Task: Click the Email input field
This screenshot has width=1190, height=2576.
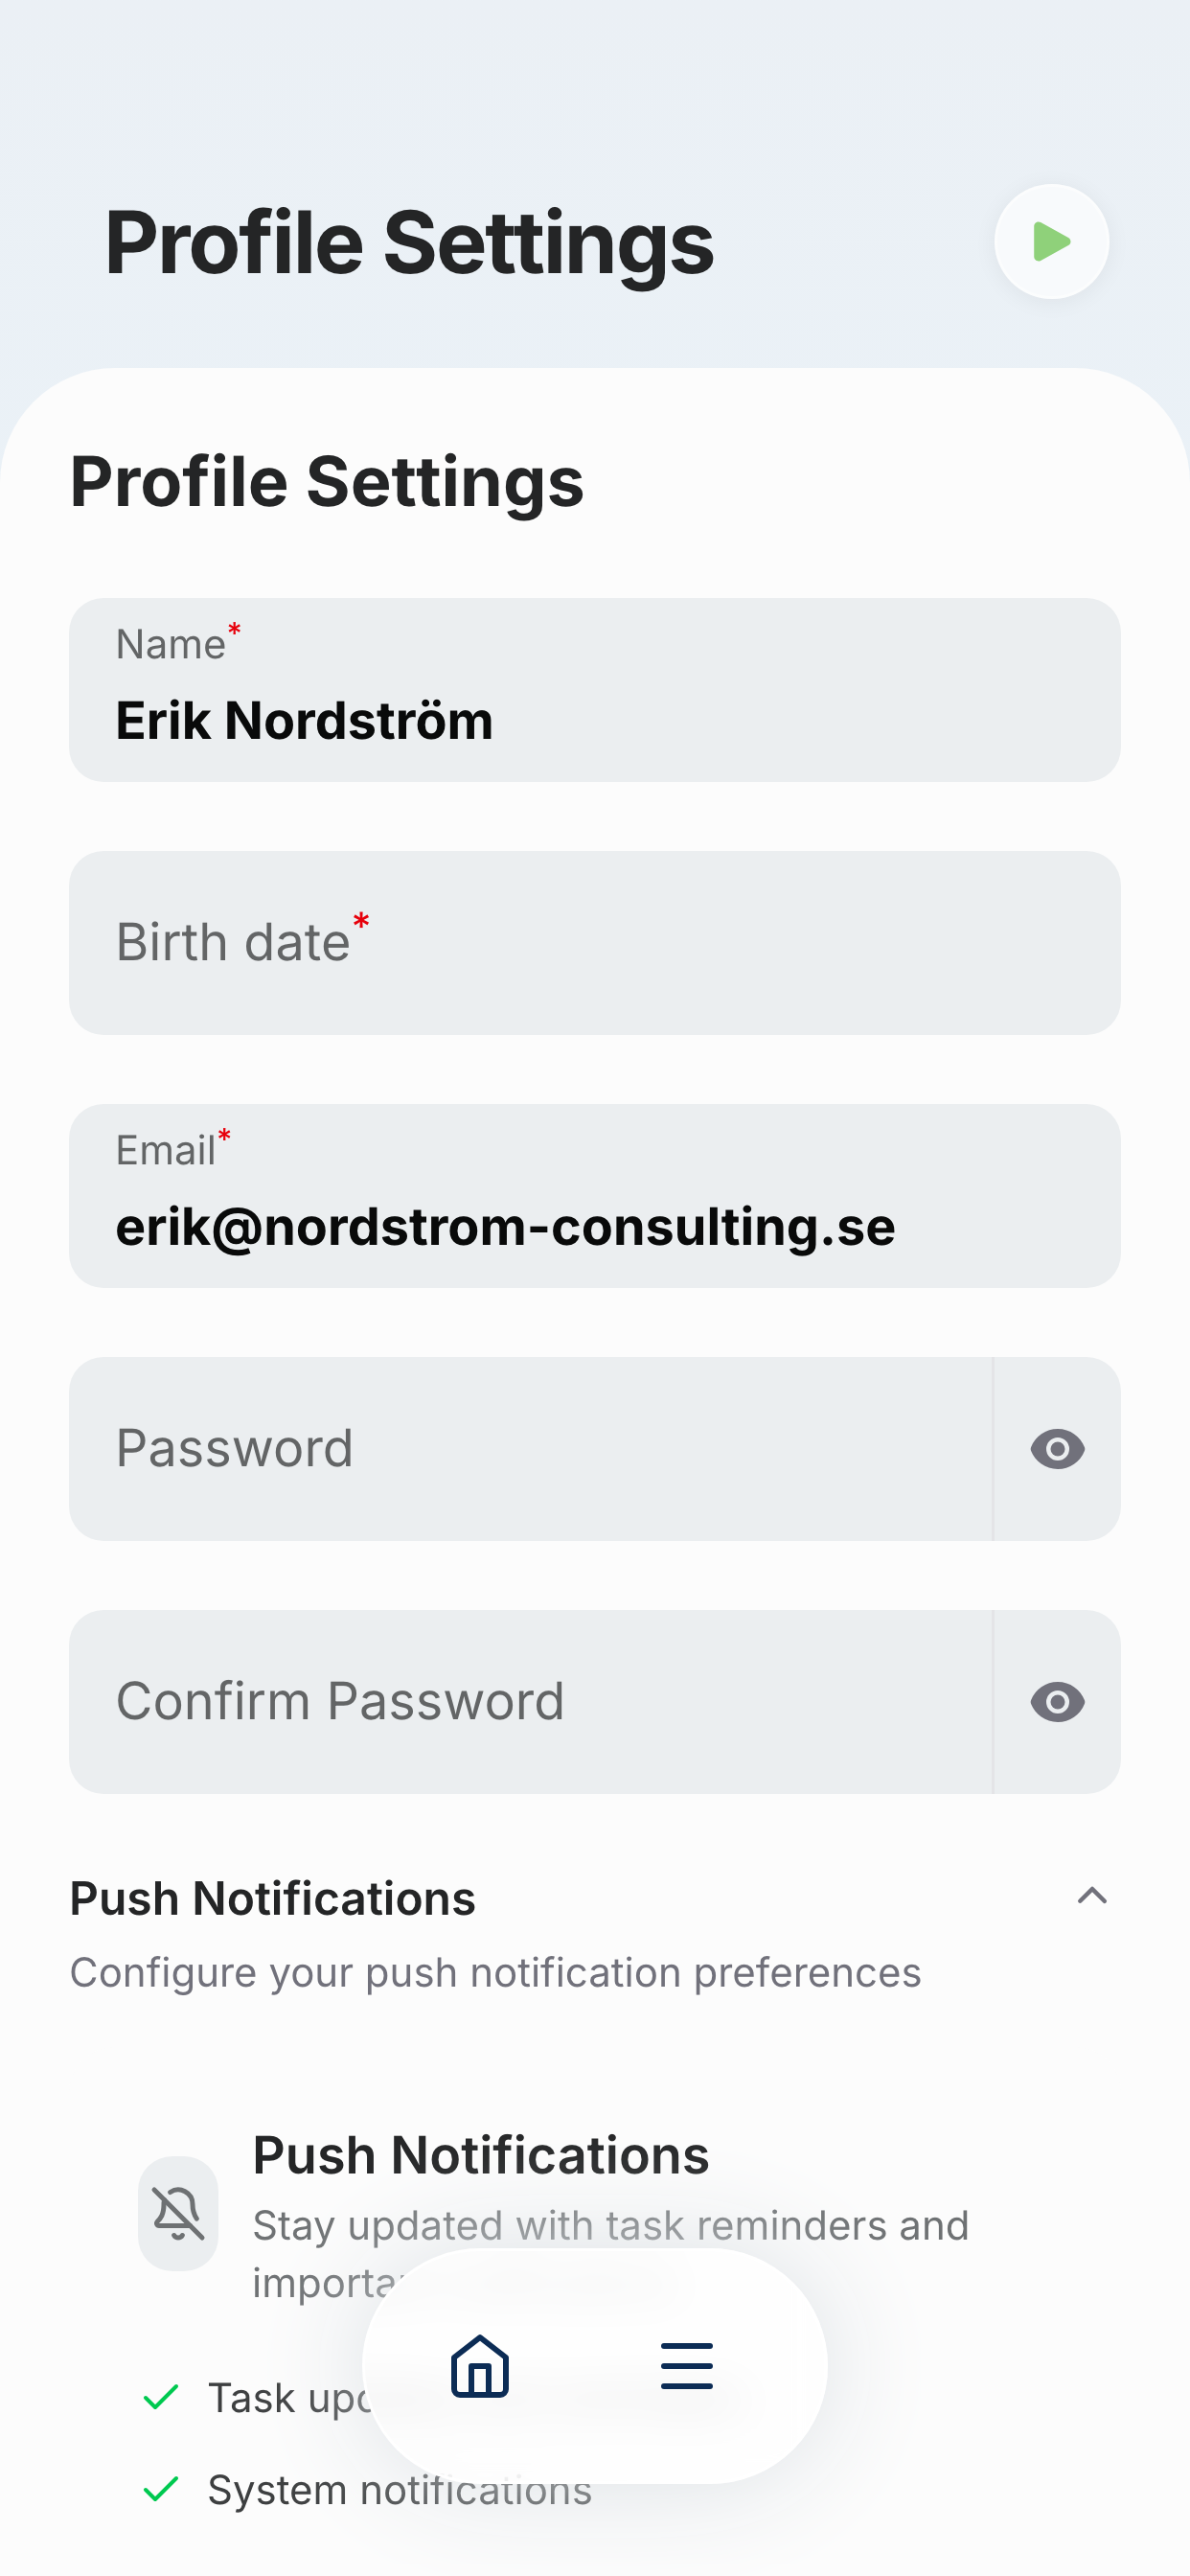Action: pos(594,1196)
